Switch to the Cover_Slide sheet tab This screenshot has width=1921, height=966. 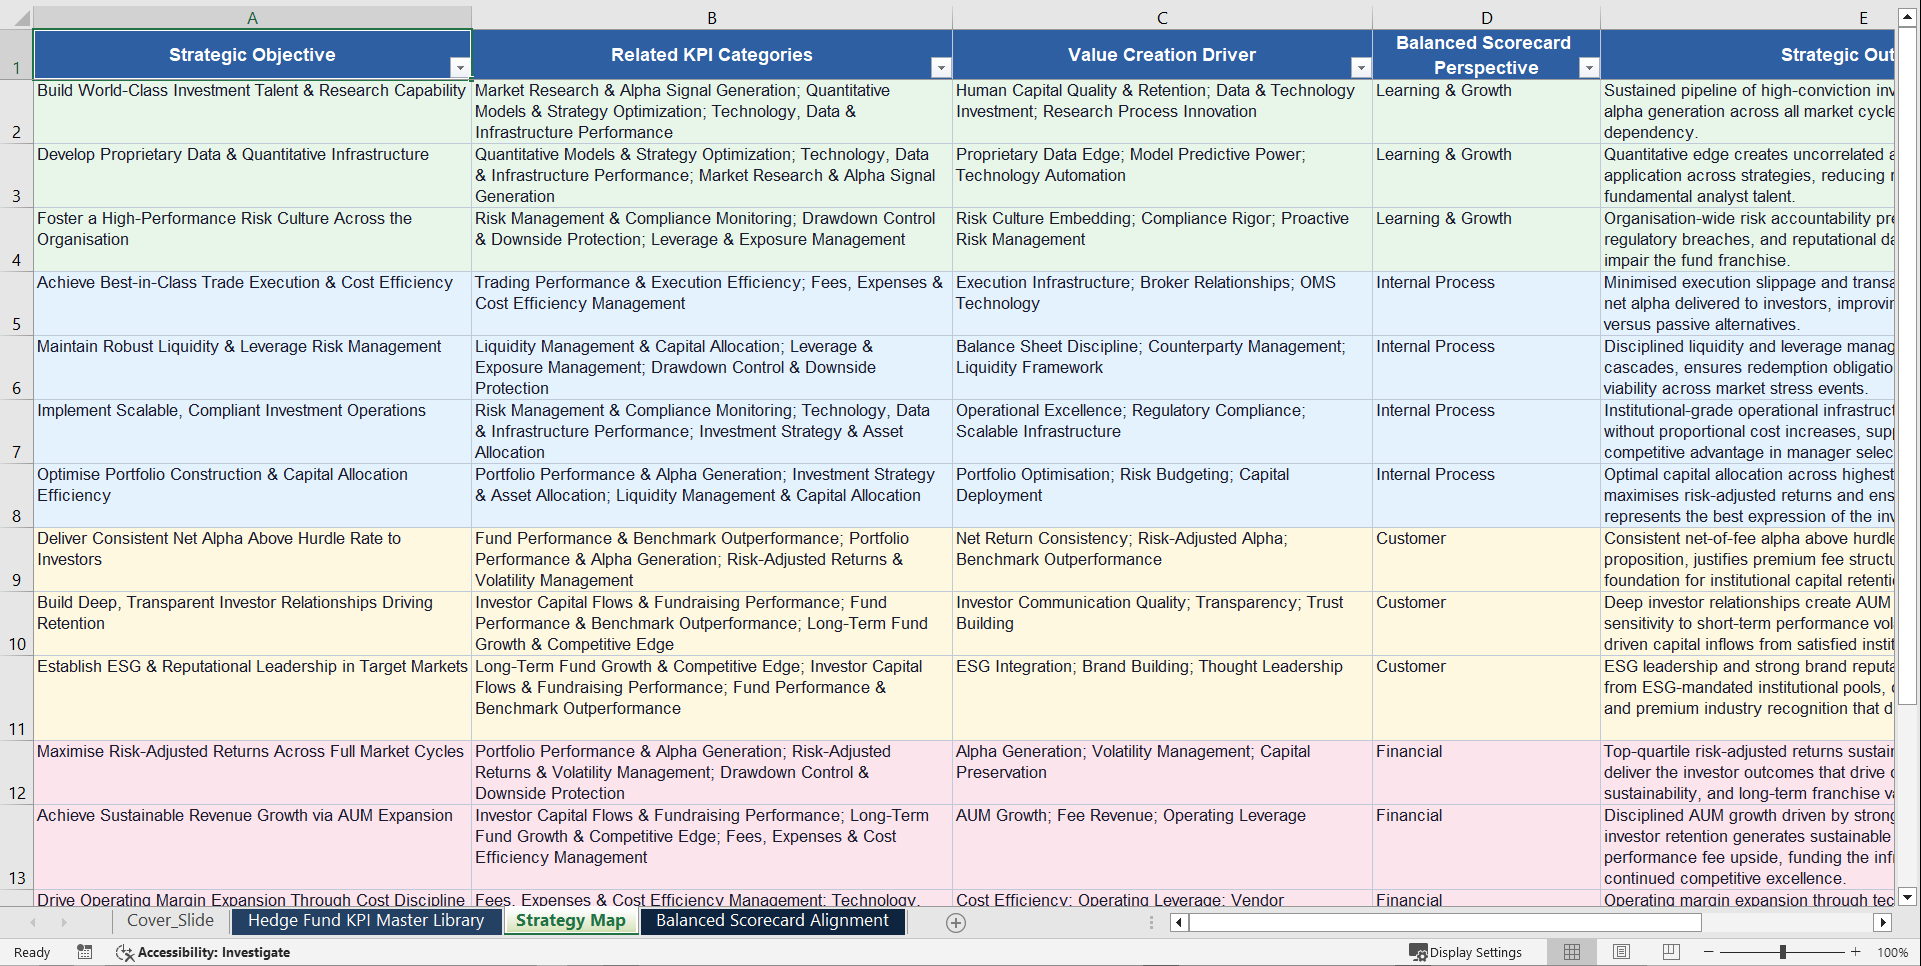(171, 921)
